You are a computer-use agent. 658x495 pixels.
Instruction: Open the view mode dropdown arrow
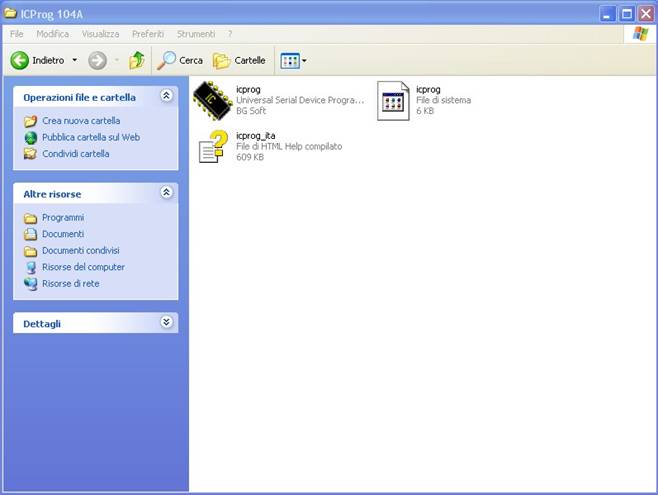pyautogui.click(x=304, y=61)
